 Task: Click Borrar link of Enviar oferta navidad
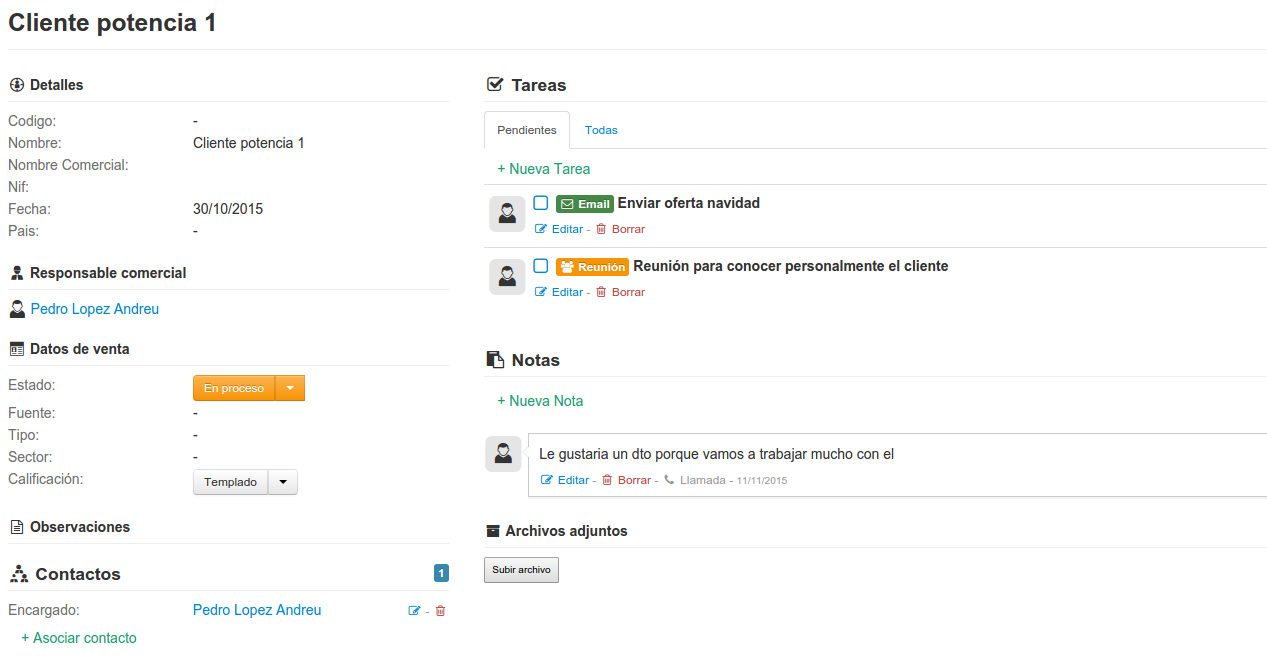[x=628, y=229]
